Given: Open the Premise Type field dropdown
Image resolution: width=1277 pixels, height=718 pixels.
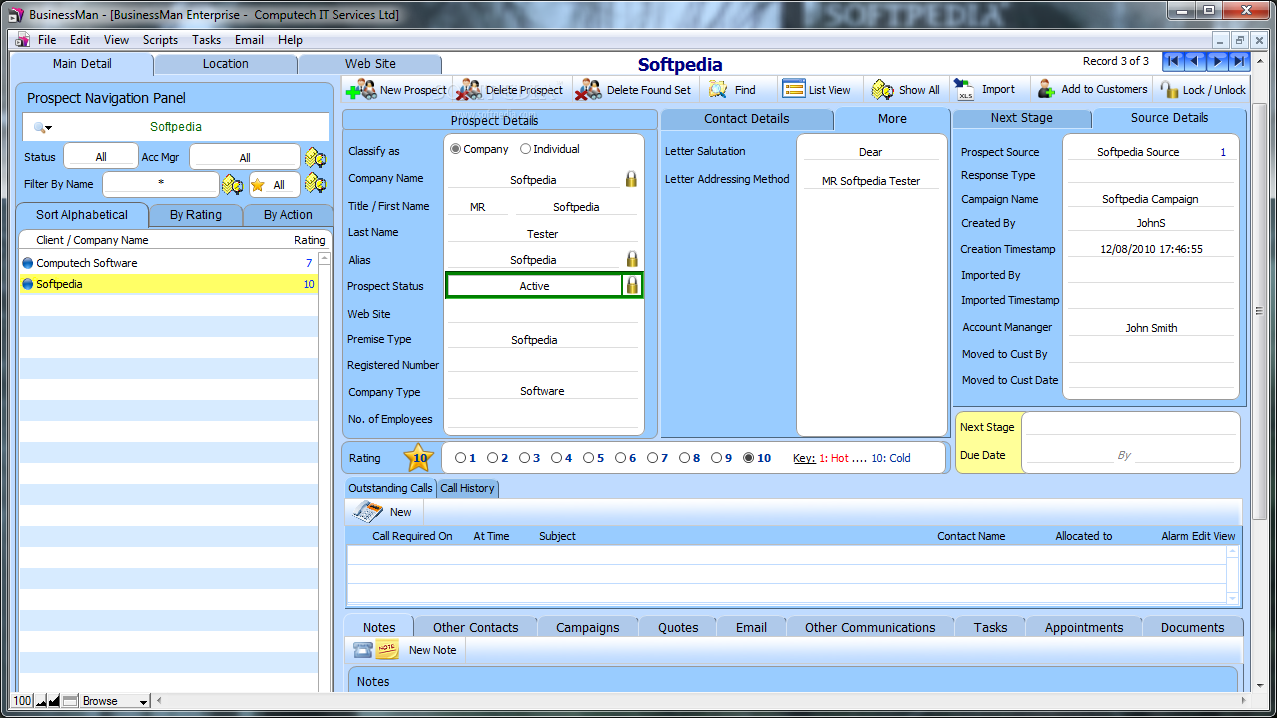Looking at the screenshot, I should click(x=542, y=340).
